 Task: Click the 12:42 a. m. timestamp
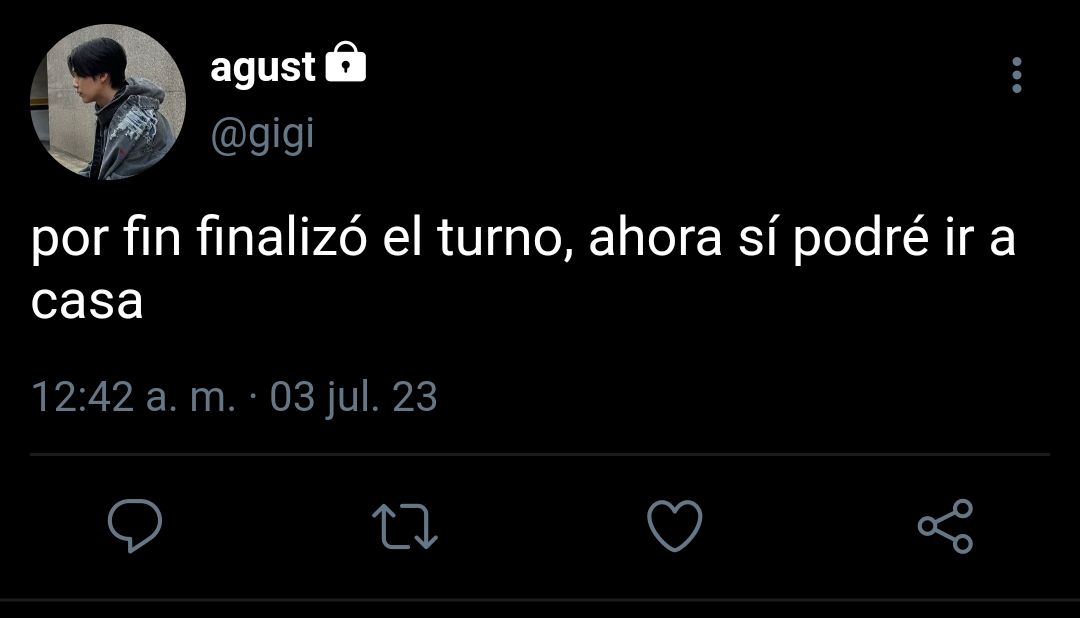point(134,397)
